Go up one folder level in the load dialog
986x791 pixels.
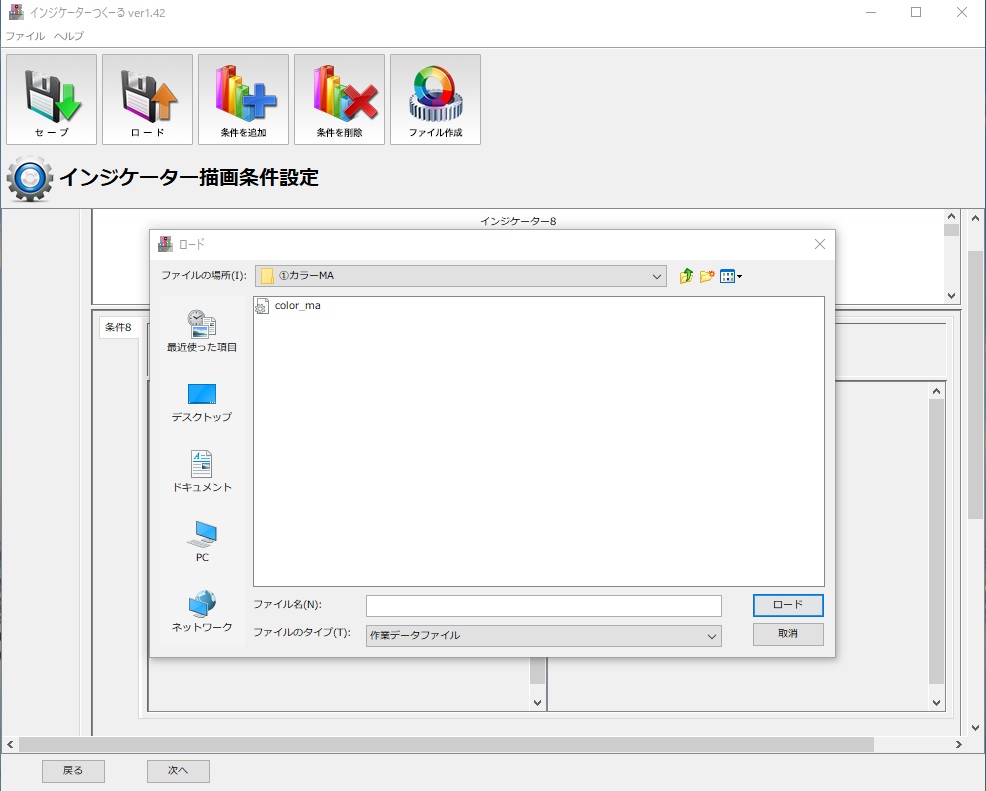pyautogui.click(x=684, y=276)
